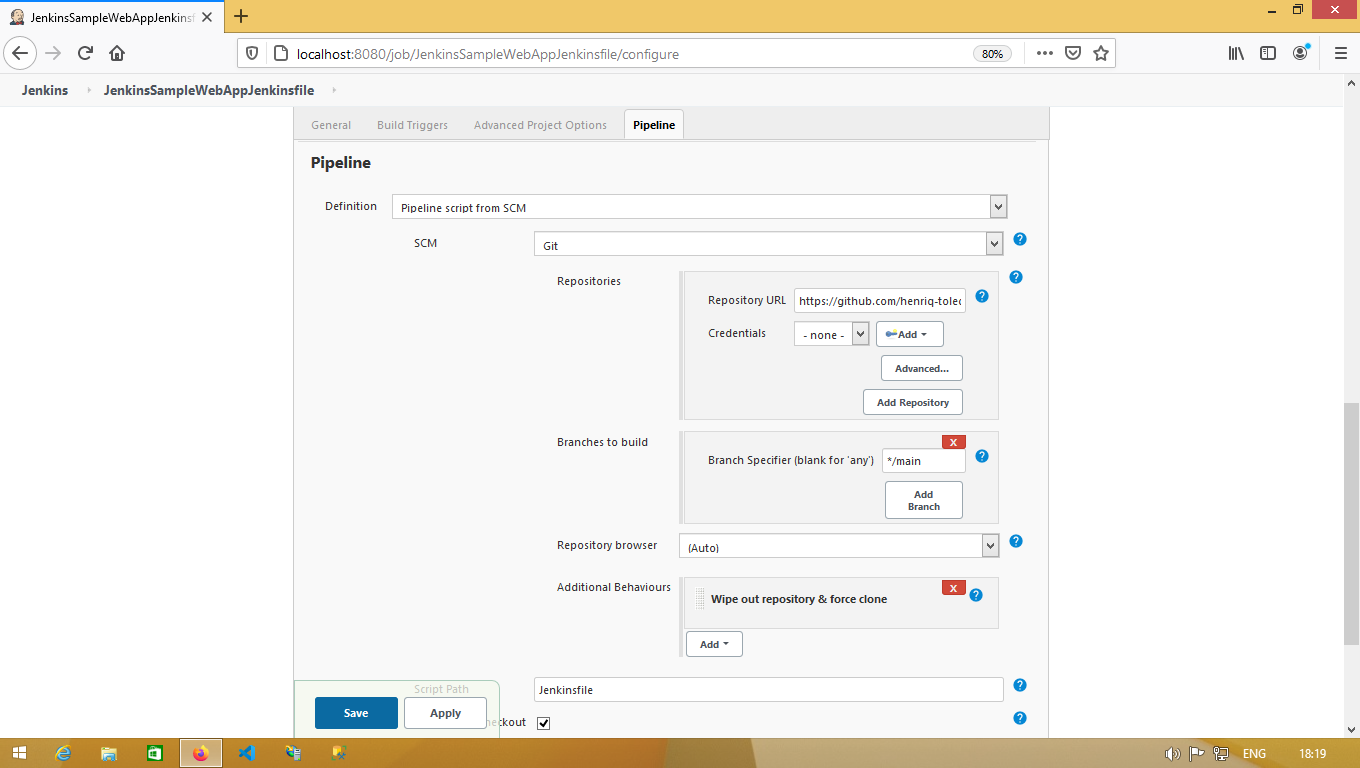Click the tracking protection shield icon

pyautogui.click(x=252, y=54)
